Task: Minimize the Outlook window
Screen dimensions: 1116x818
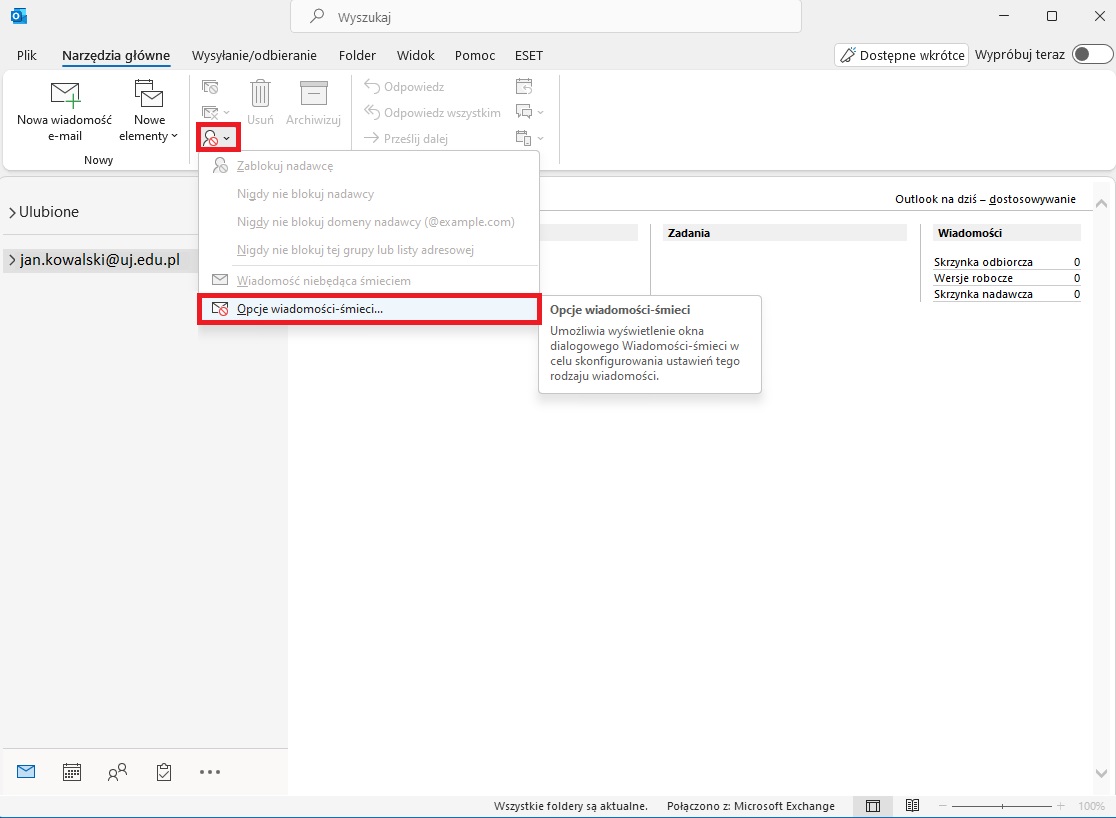Action: point(1004,16)
